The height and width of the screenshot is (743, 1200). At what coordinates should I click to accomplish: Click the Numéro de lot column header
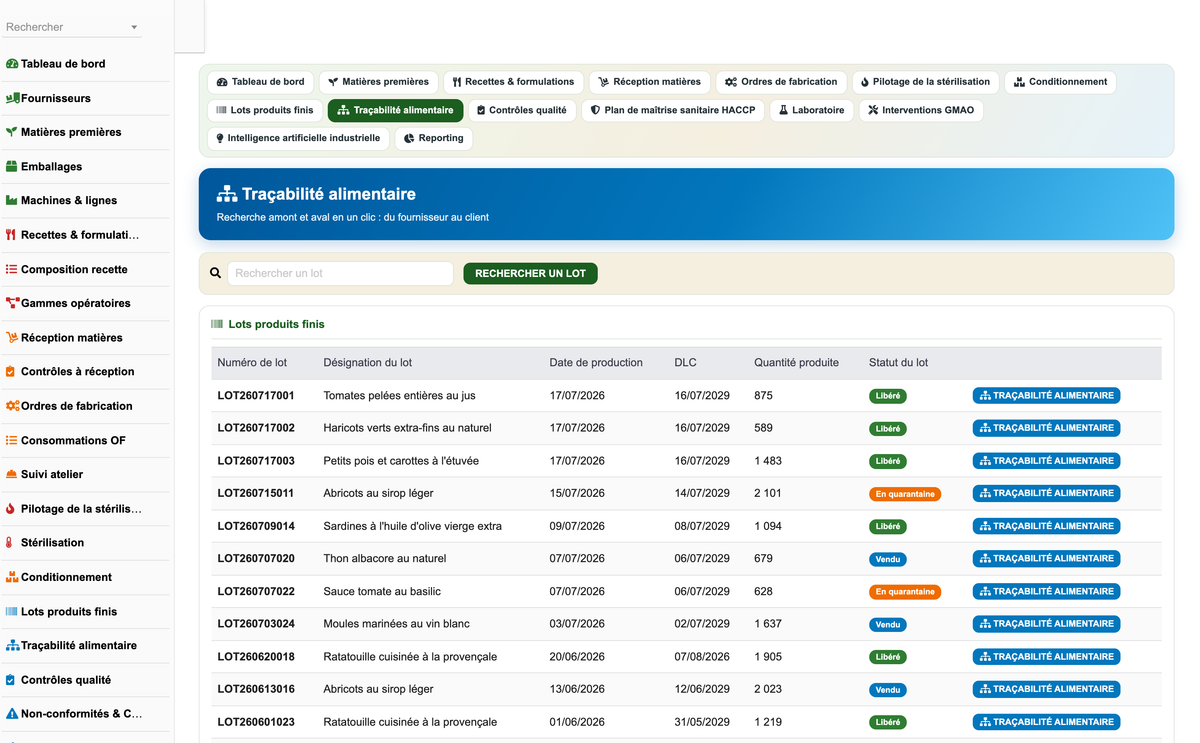(252, 363)
